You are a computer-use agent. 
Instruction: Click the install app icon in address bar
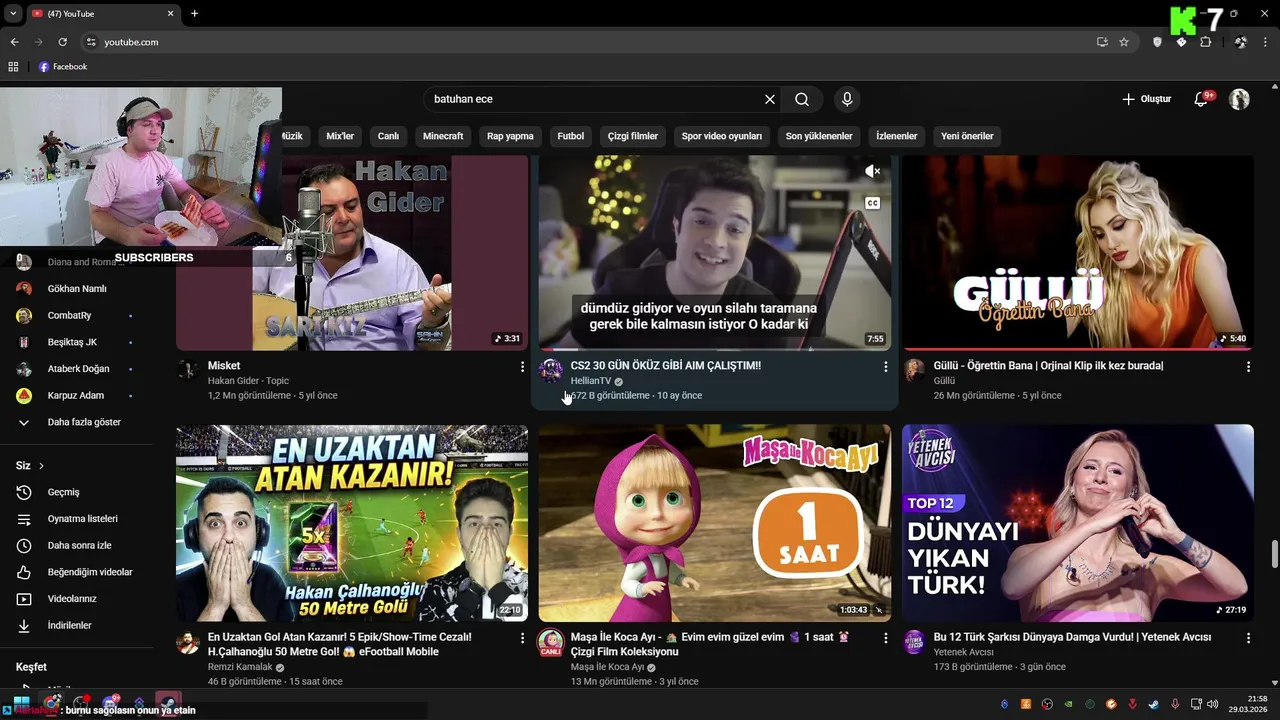1102,42
